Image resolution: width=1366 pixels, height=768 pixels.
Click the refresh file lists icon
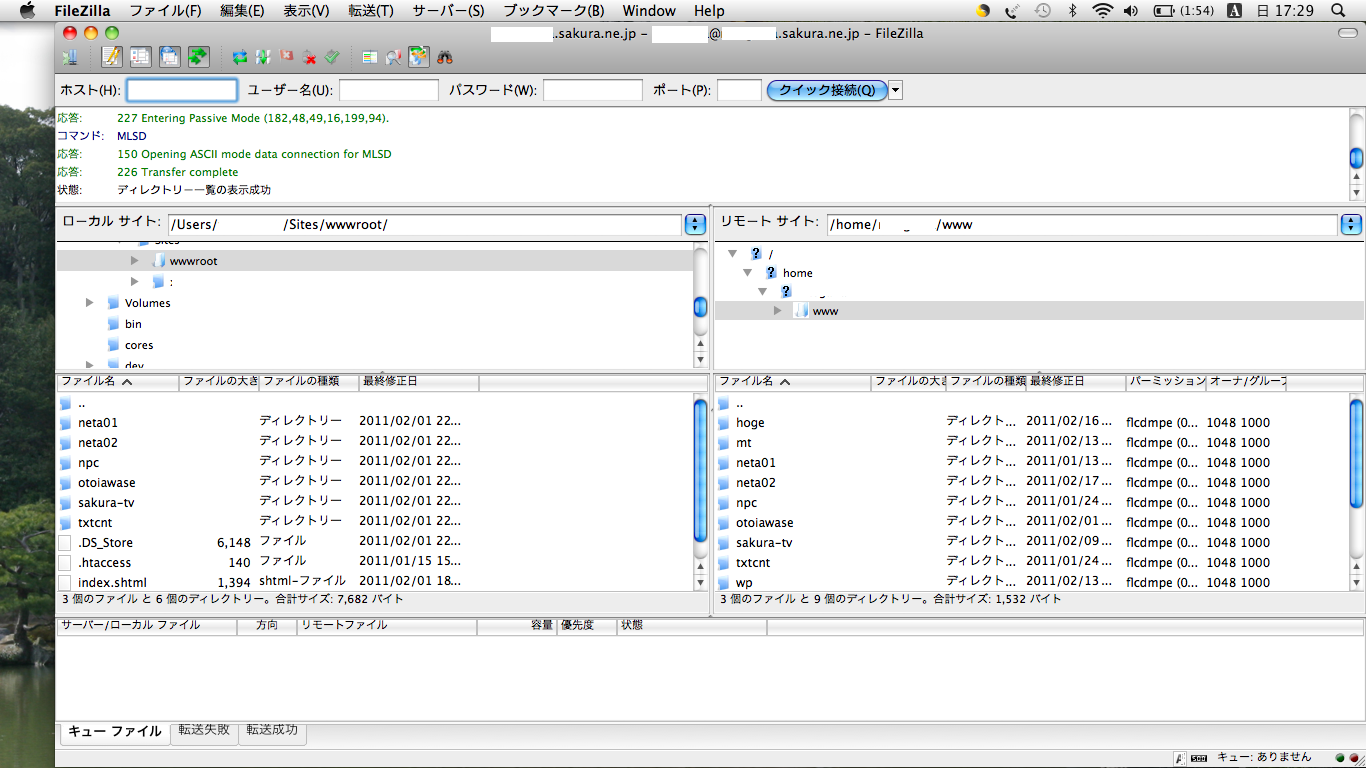pos(240,57)
